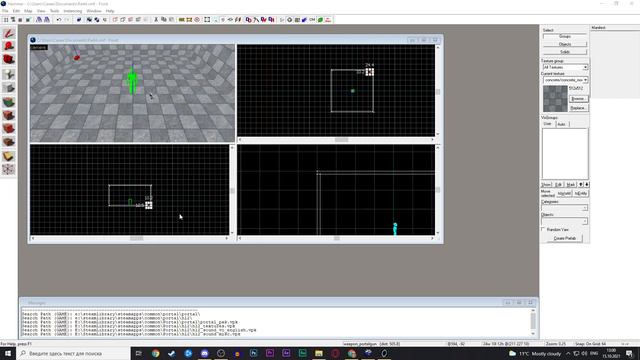Click the Copy toolbar icon
640x360 pixels.
[x=164, y=20]
